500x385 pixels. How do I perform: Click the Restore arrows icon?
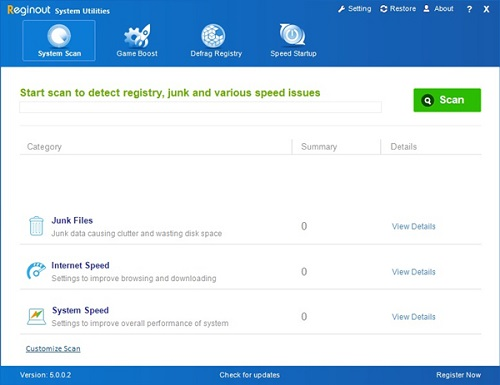tap(384, 9)
